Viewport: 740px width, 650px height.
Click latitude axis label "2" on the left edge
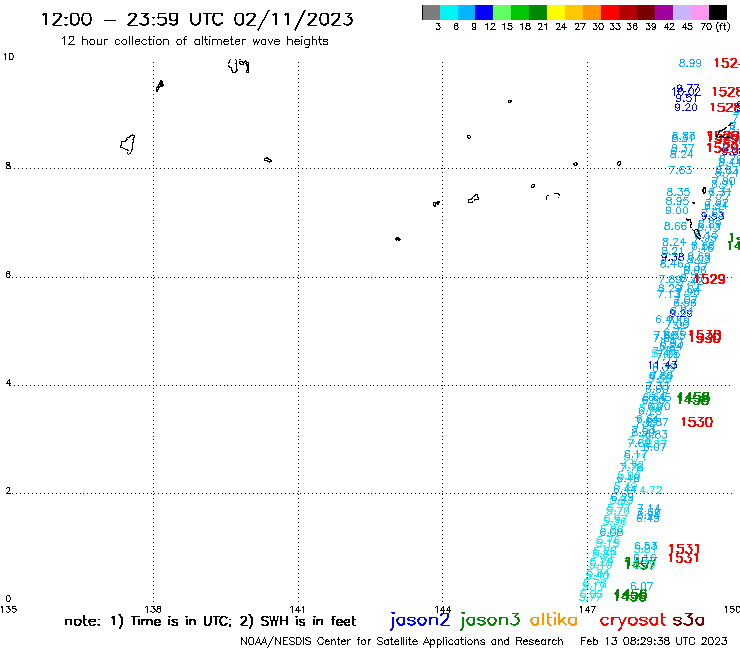click(x=8, y=491)
